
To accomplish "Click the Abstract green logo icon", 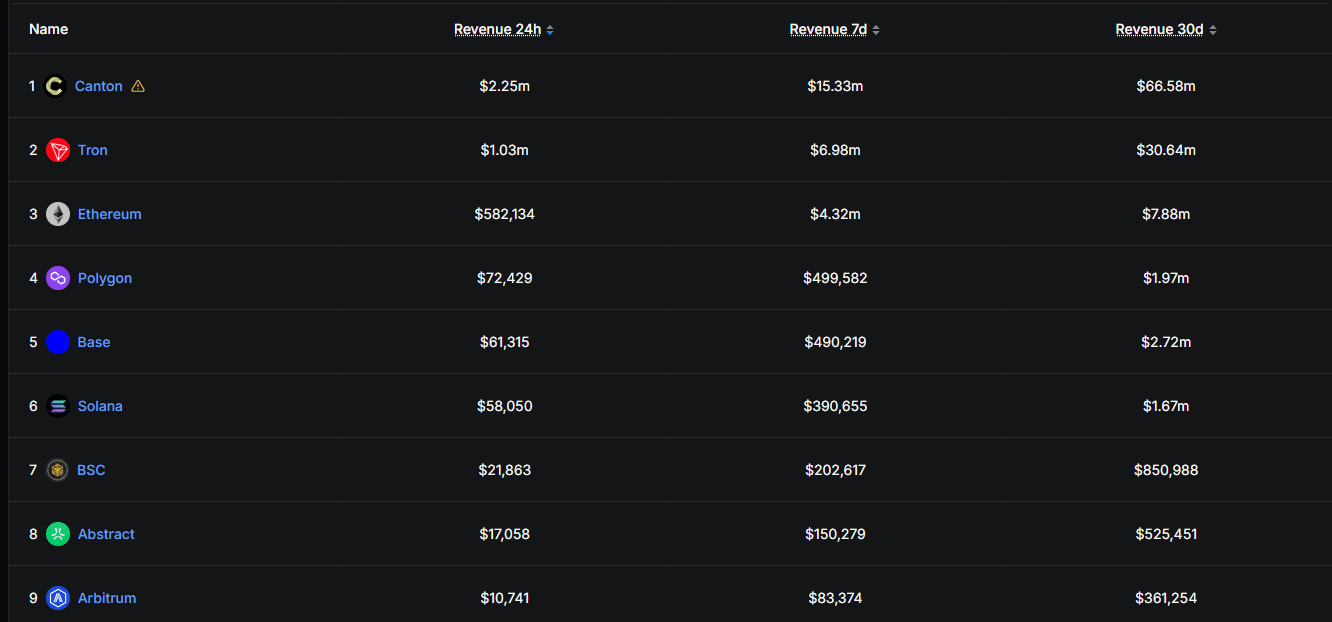I will [x=57, y=534].
